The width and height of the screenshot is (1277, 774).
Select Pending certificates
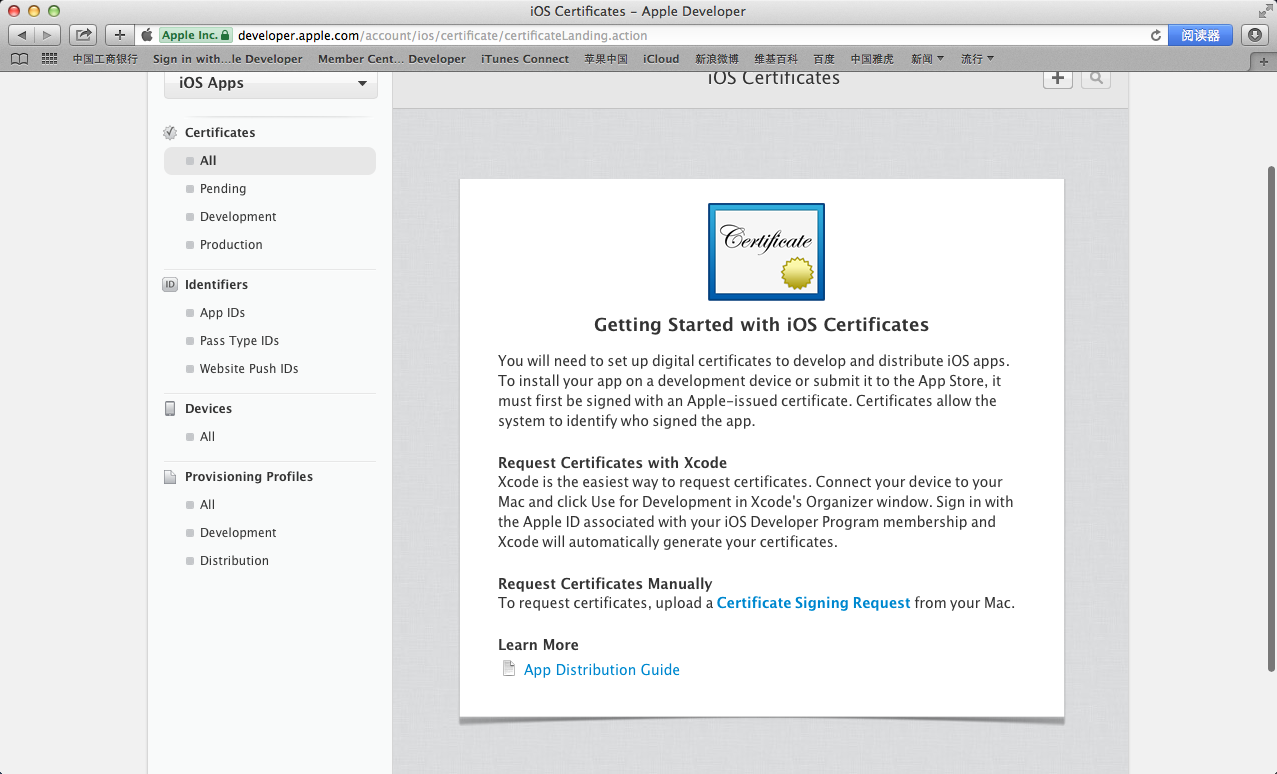pos(223,189)
